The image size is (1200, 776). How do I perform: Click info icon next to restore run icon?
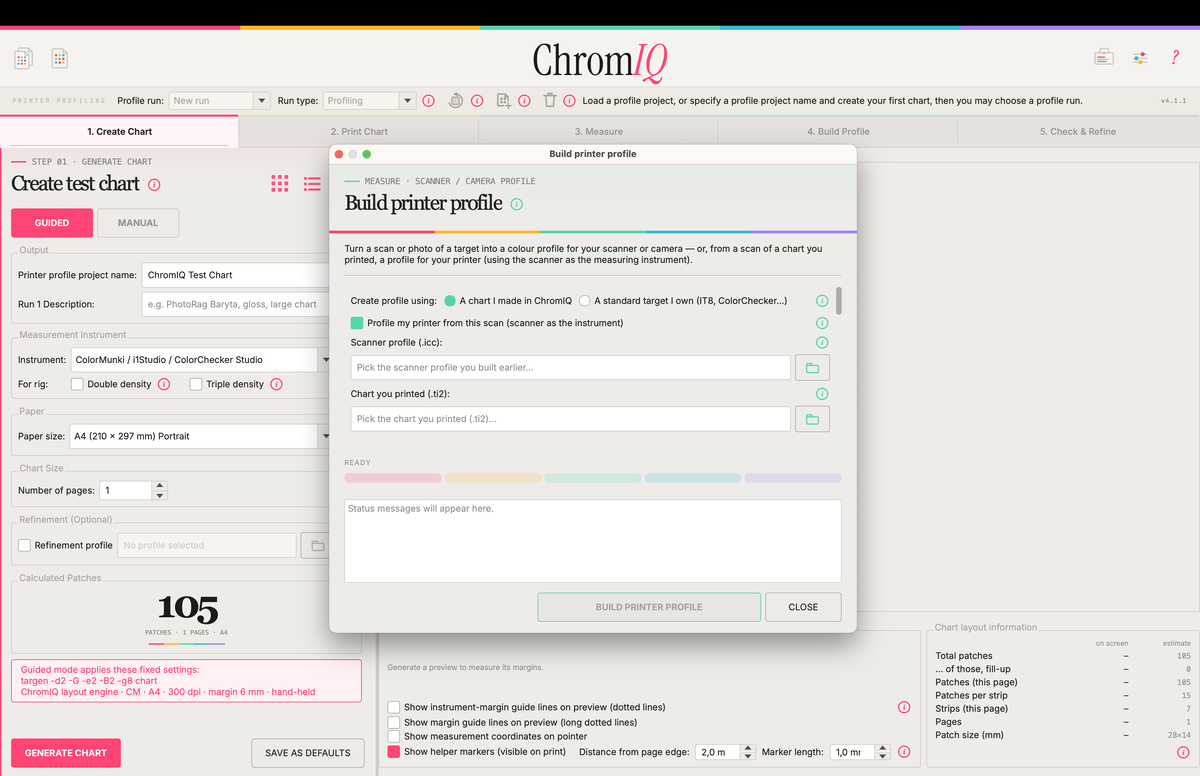coord(477,101)
